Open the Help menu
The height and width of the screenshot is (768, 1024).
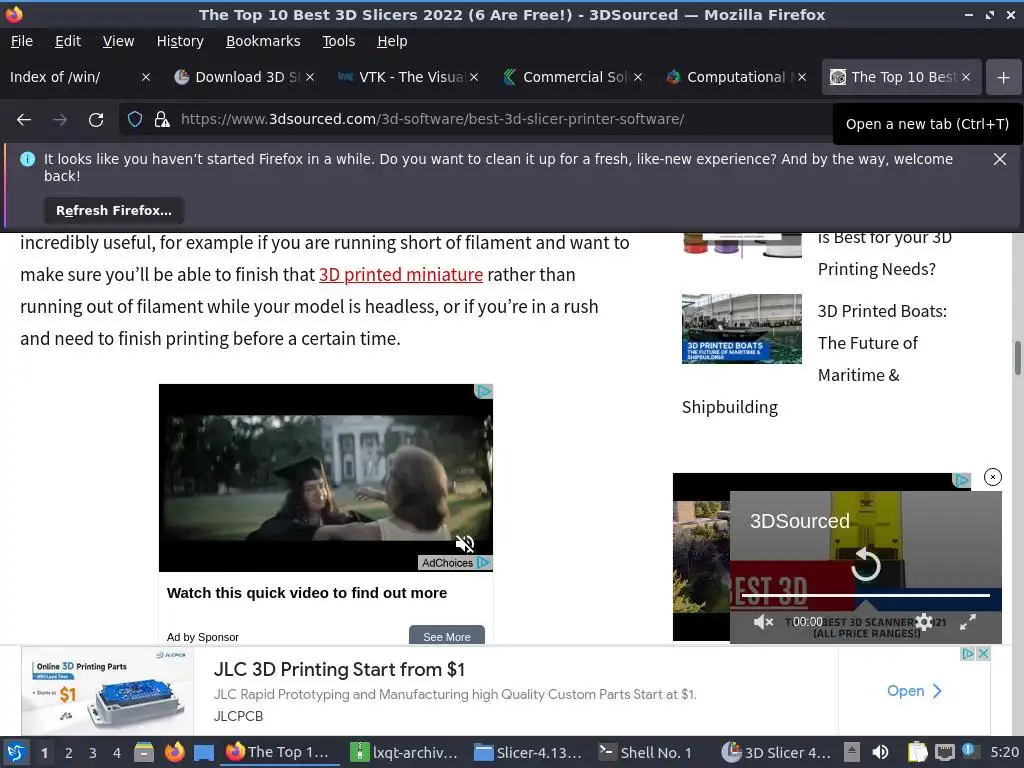click(392, 41)
